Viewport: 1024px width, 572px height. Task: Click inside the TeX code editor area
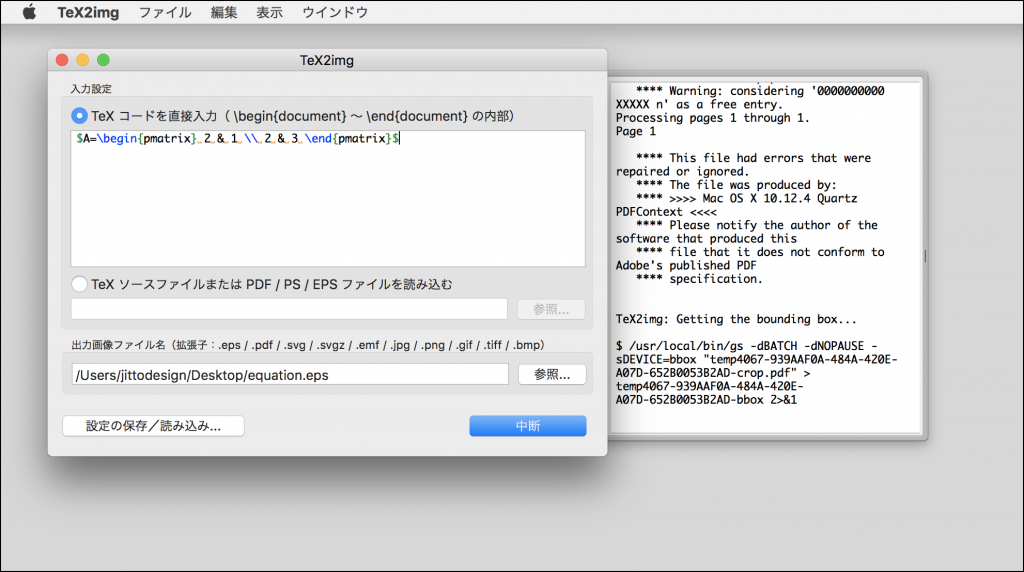coord(328,199)
